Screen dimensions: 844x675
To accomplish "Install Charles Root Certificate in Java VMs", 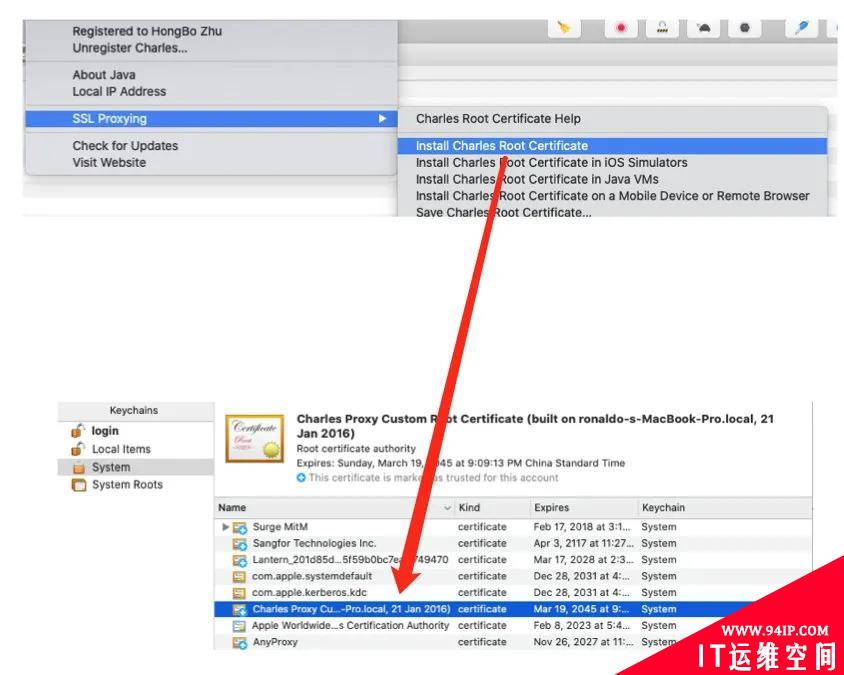I will click(x=537, y=179).
